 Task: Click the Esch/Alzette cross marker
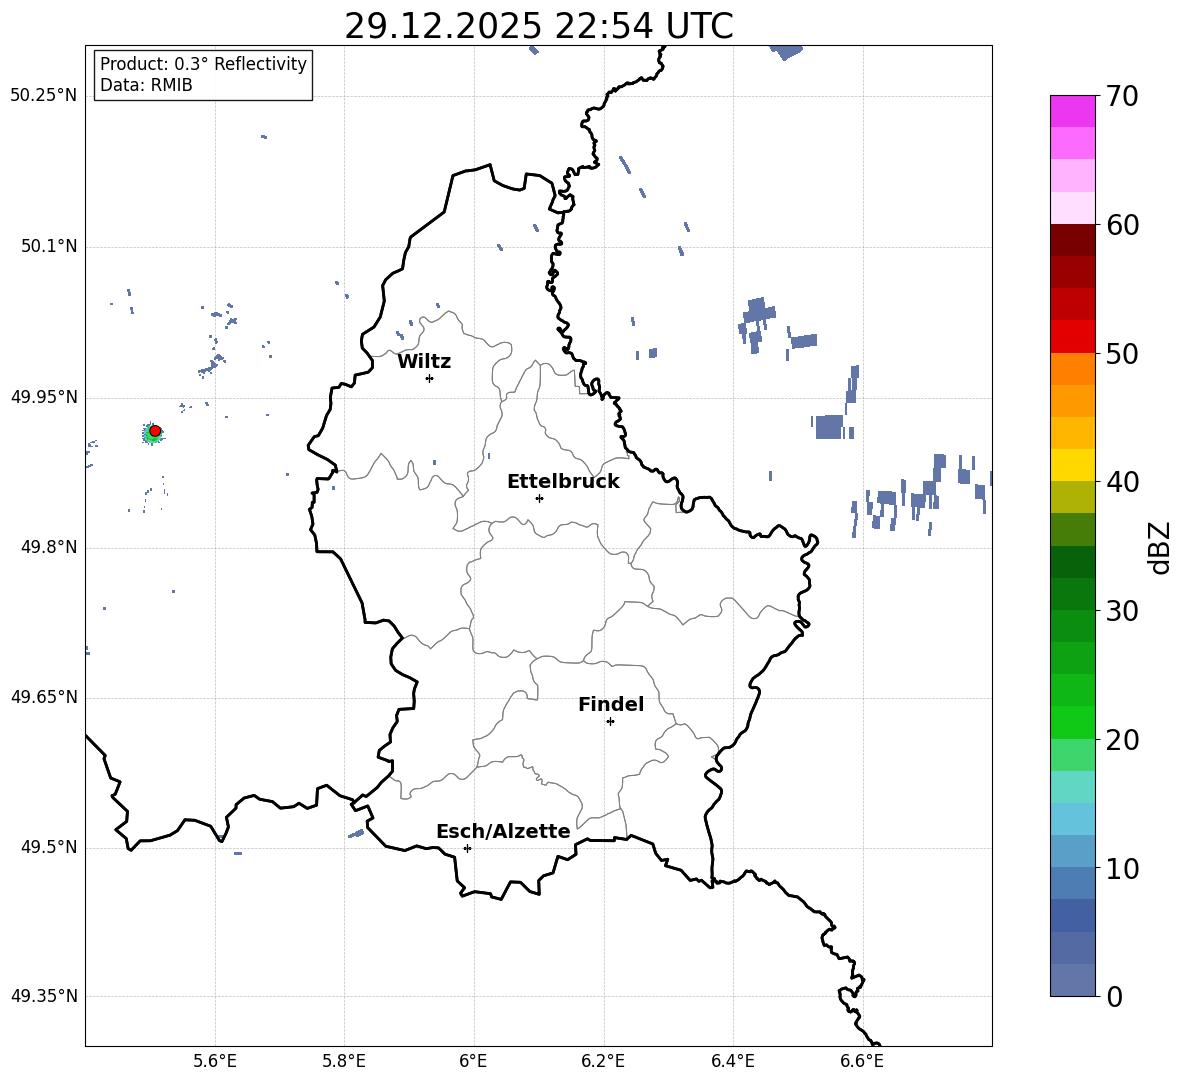click(x=467, y=848)
